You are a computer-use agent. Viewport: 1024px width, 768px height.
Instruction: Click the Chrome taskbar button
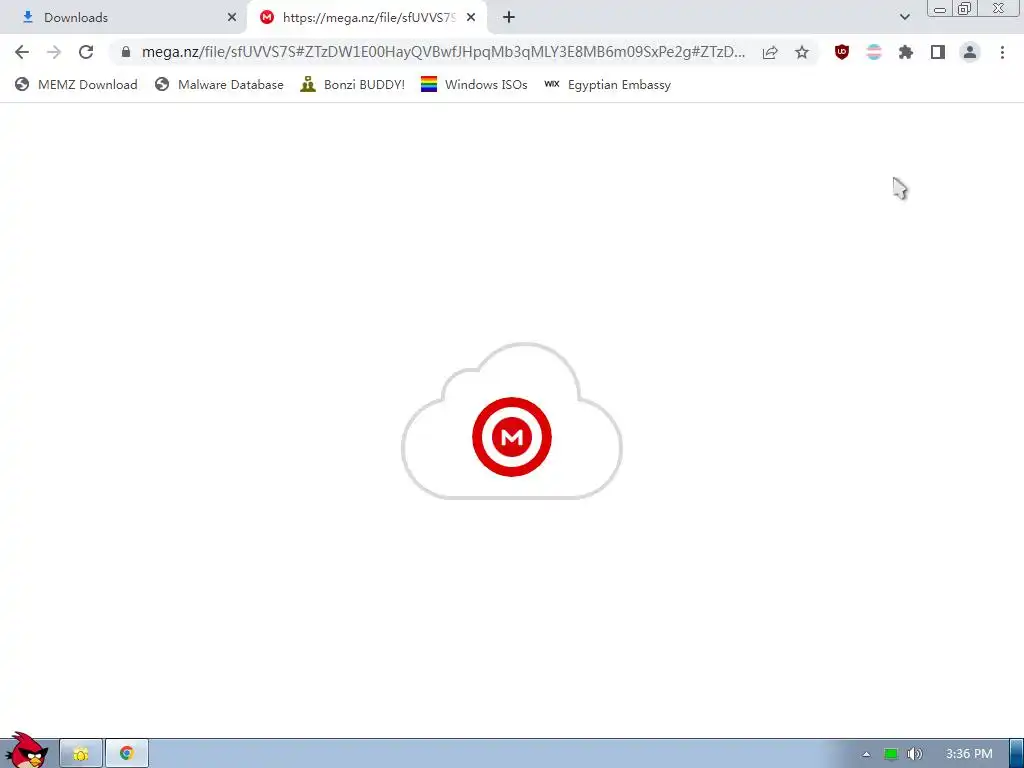click(x=127, y=754)
